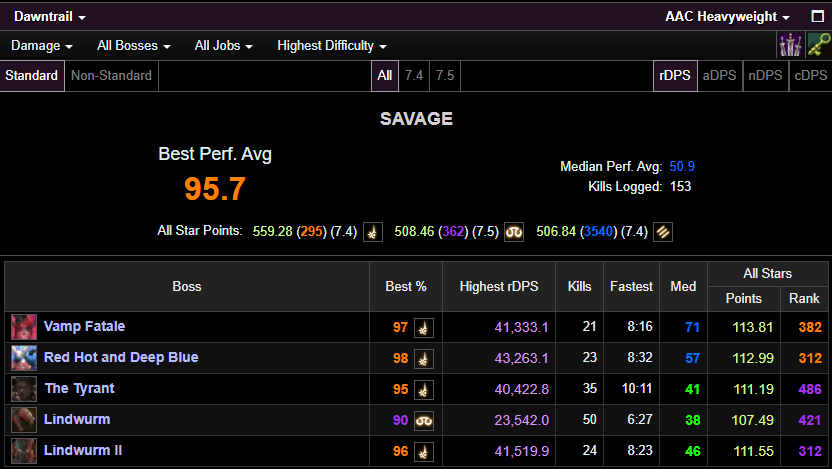Switch to the cDPS metric tab
Image resolution: width=832 pixels, height=469 pixels.
click(811, 76)
